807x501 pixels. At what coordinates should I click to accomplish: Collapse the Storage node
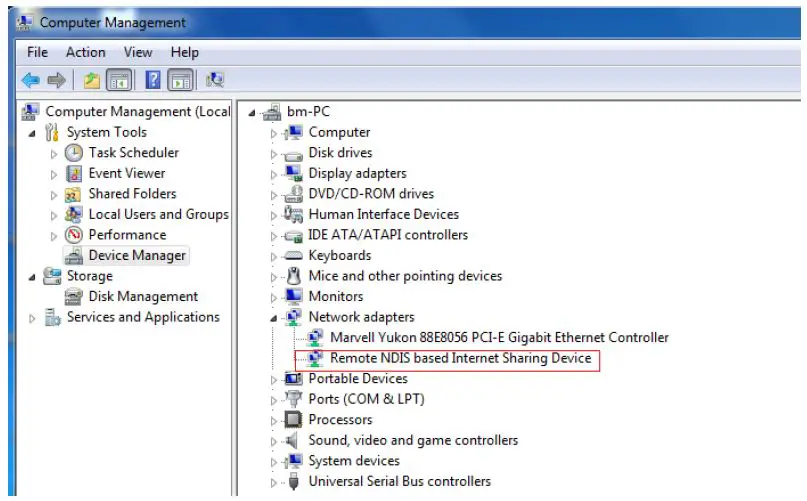[32, 278]
